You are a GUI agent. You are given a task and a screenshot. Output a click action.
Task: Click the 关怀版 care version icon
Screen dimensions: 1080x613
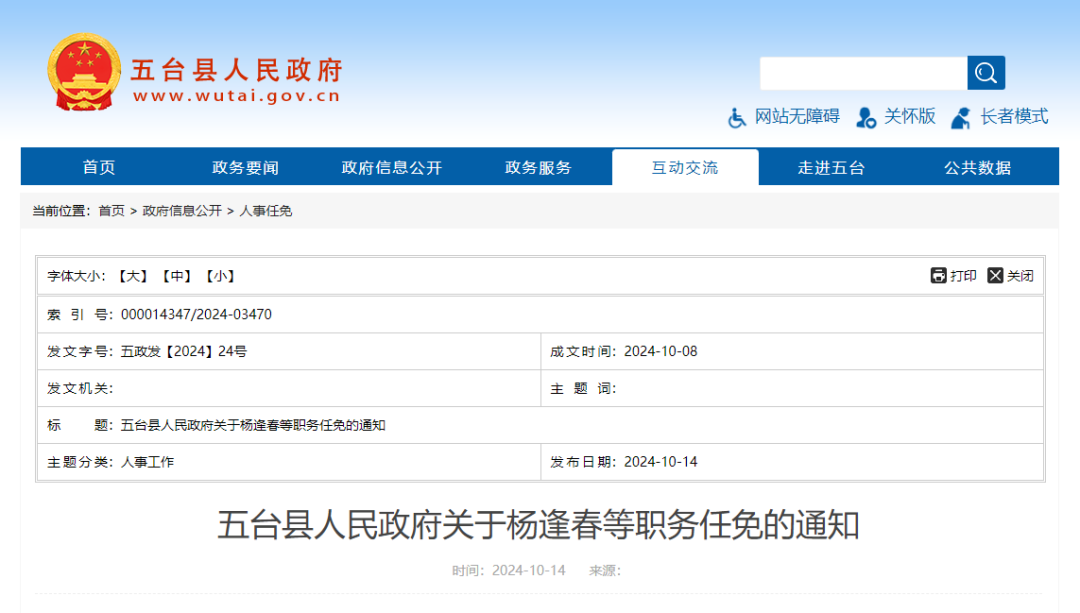(x=866, y=116)
